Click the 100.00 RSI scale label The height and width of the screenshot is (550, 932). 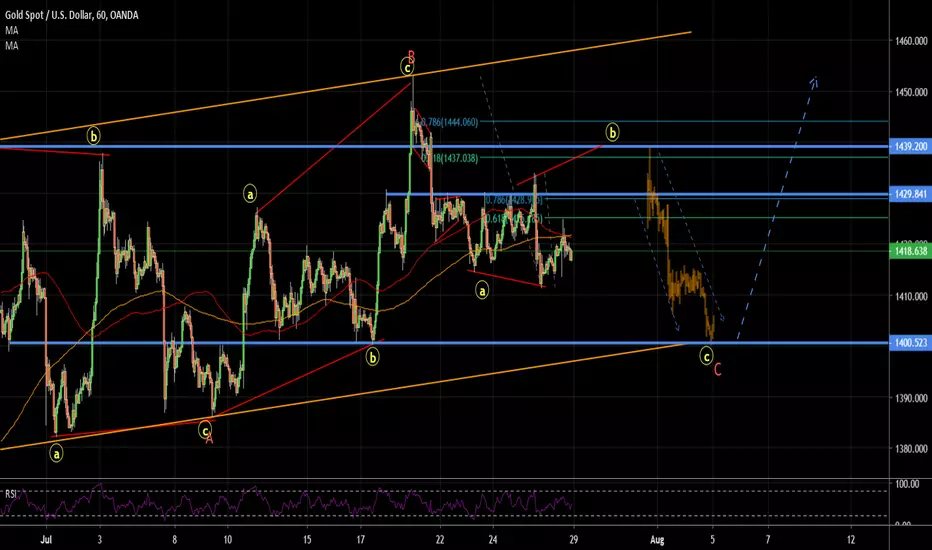[x=908, y=484]
